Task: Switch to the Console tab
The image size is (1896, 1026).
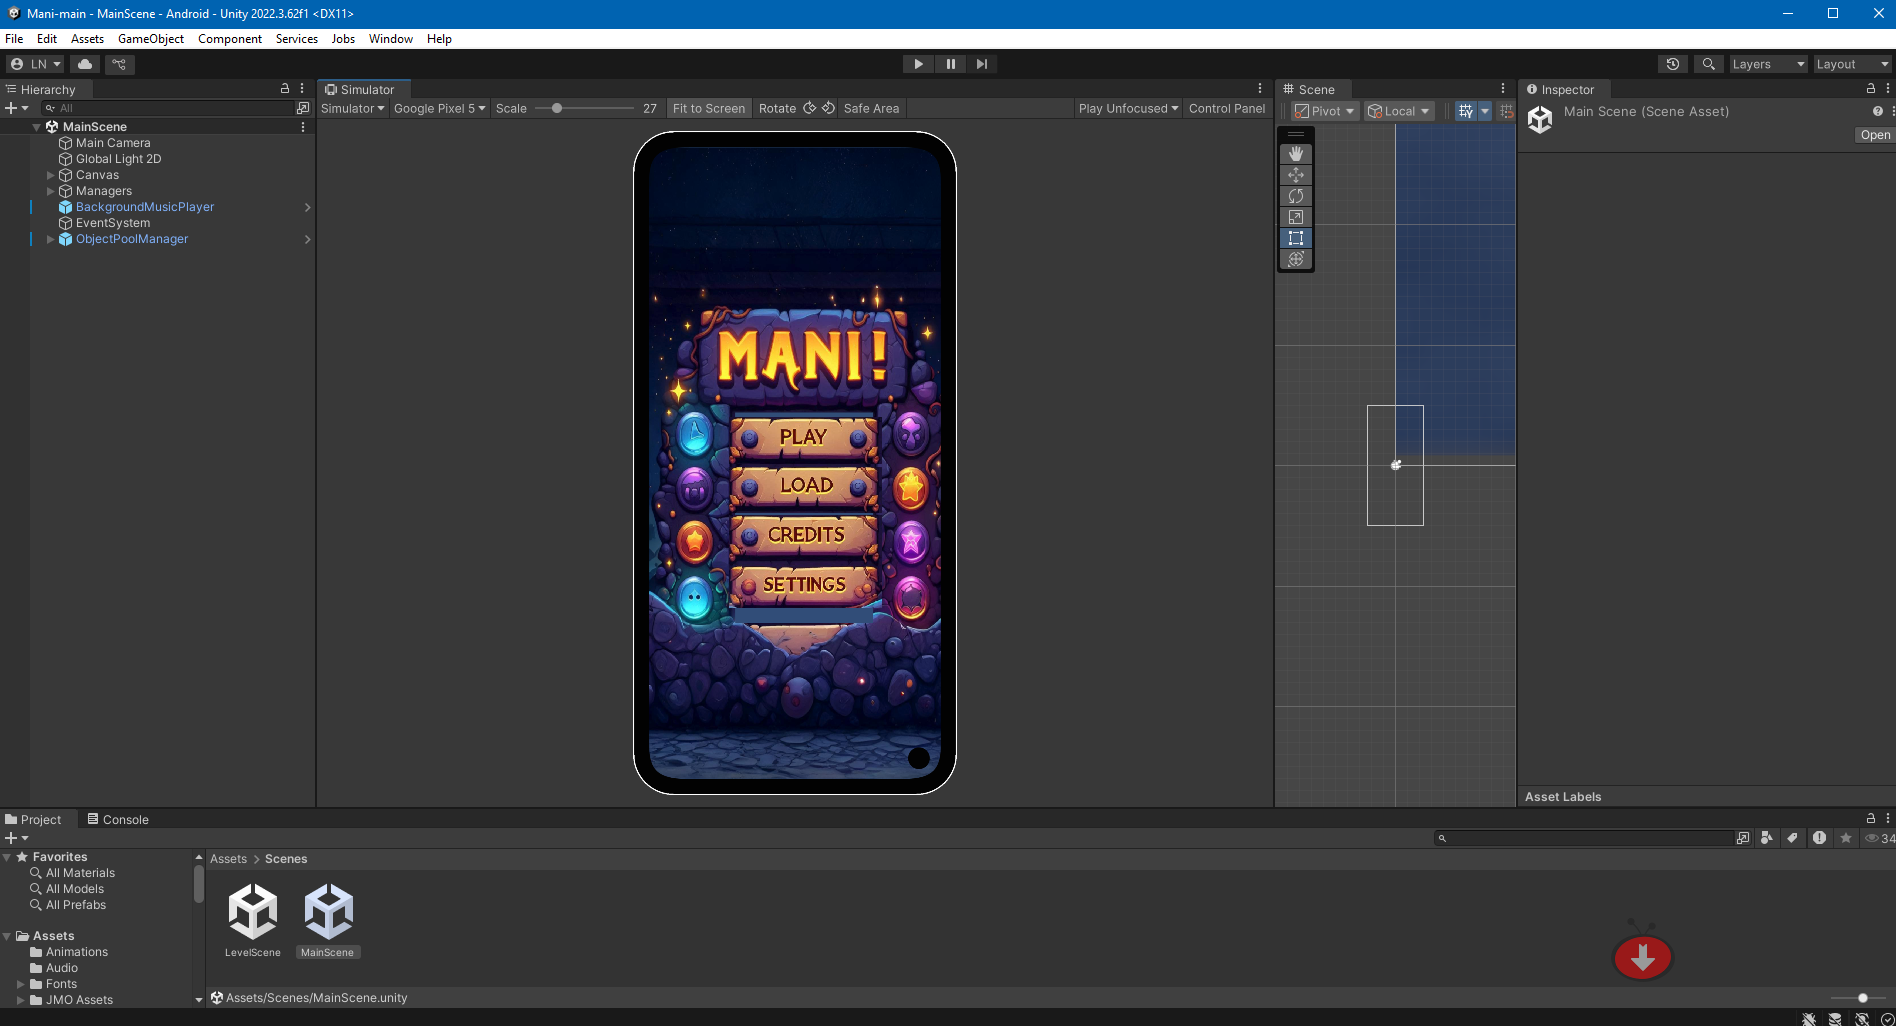Action: tap(118, 819)
